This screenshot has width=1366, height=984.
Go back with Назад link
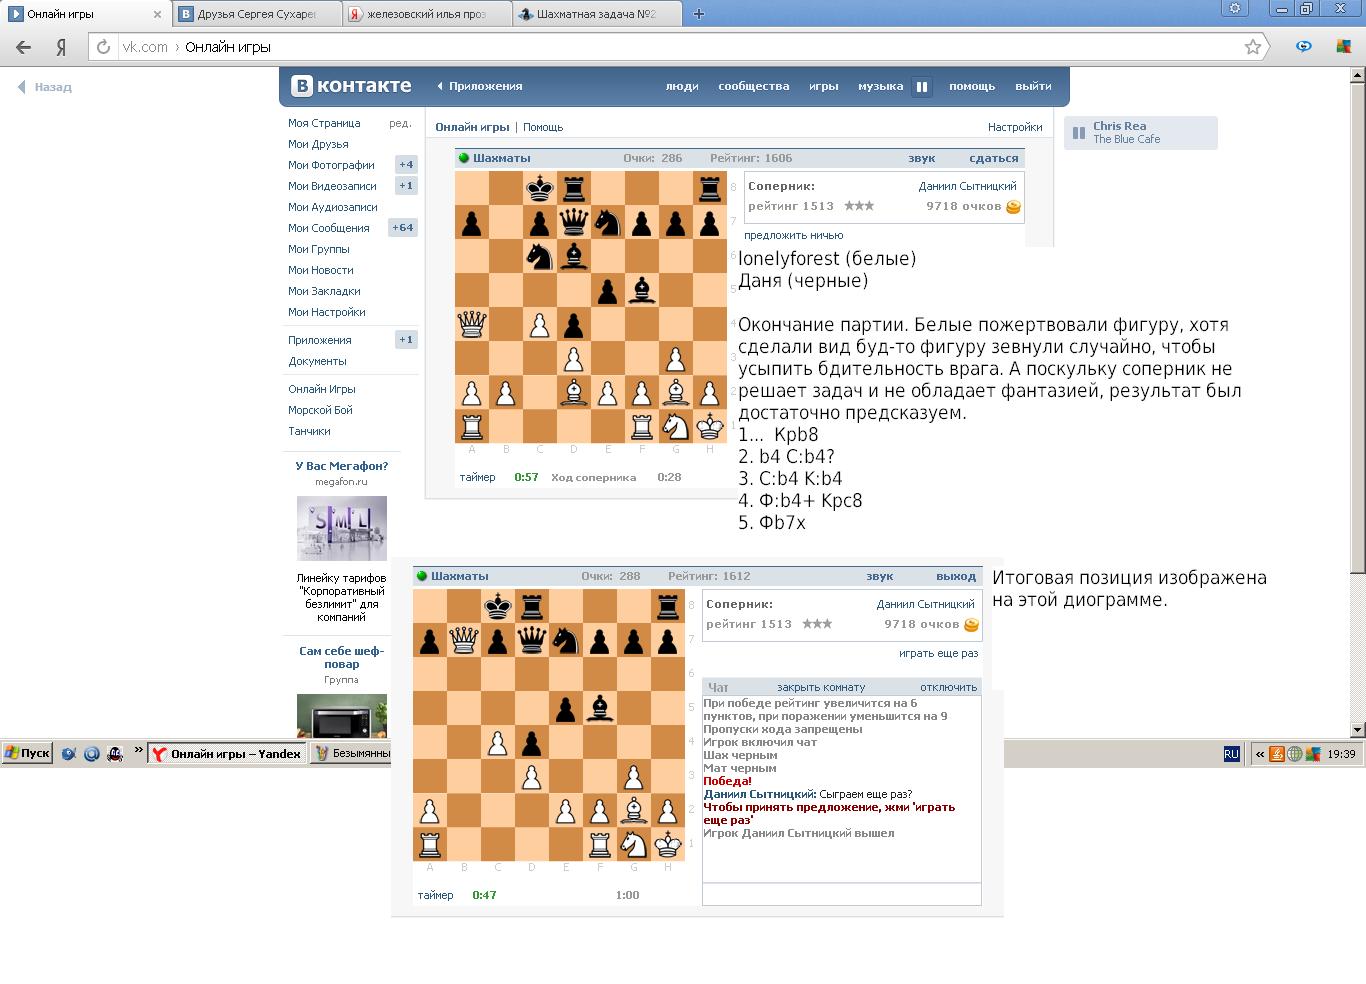pos(45,87)
